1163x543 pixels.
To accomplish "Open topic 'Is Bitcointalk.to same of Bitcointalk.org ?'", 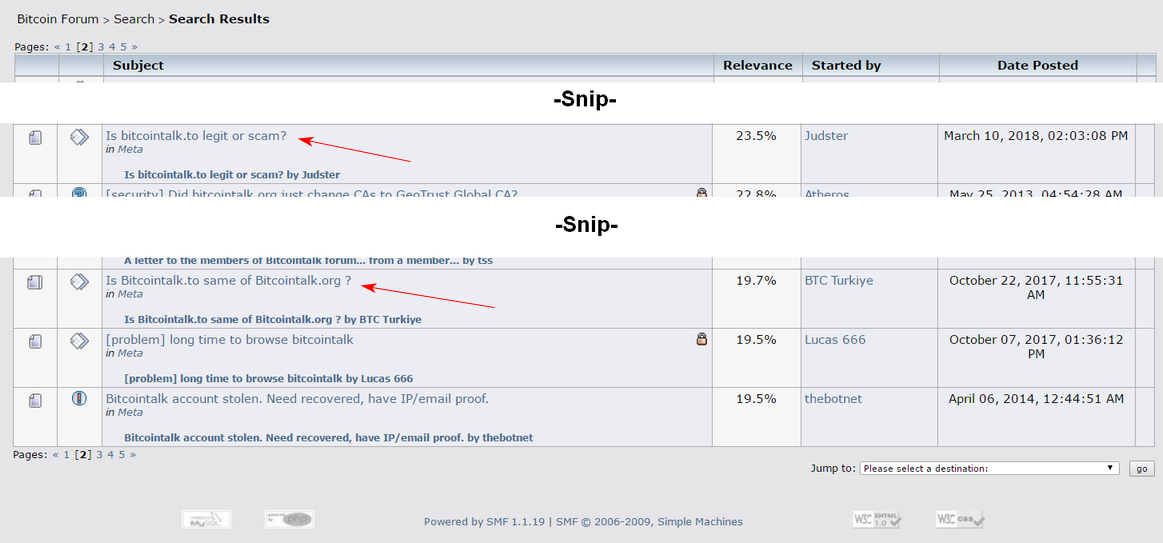I will coord(228,280).
